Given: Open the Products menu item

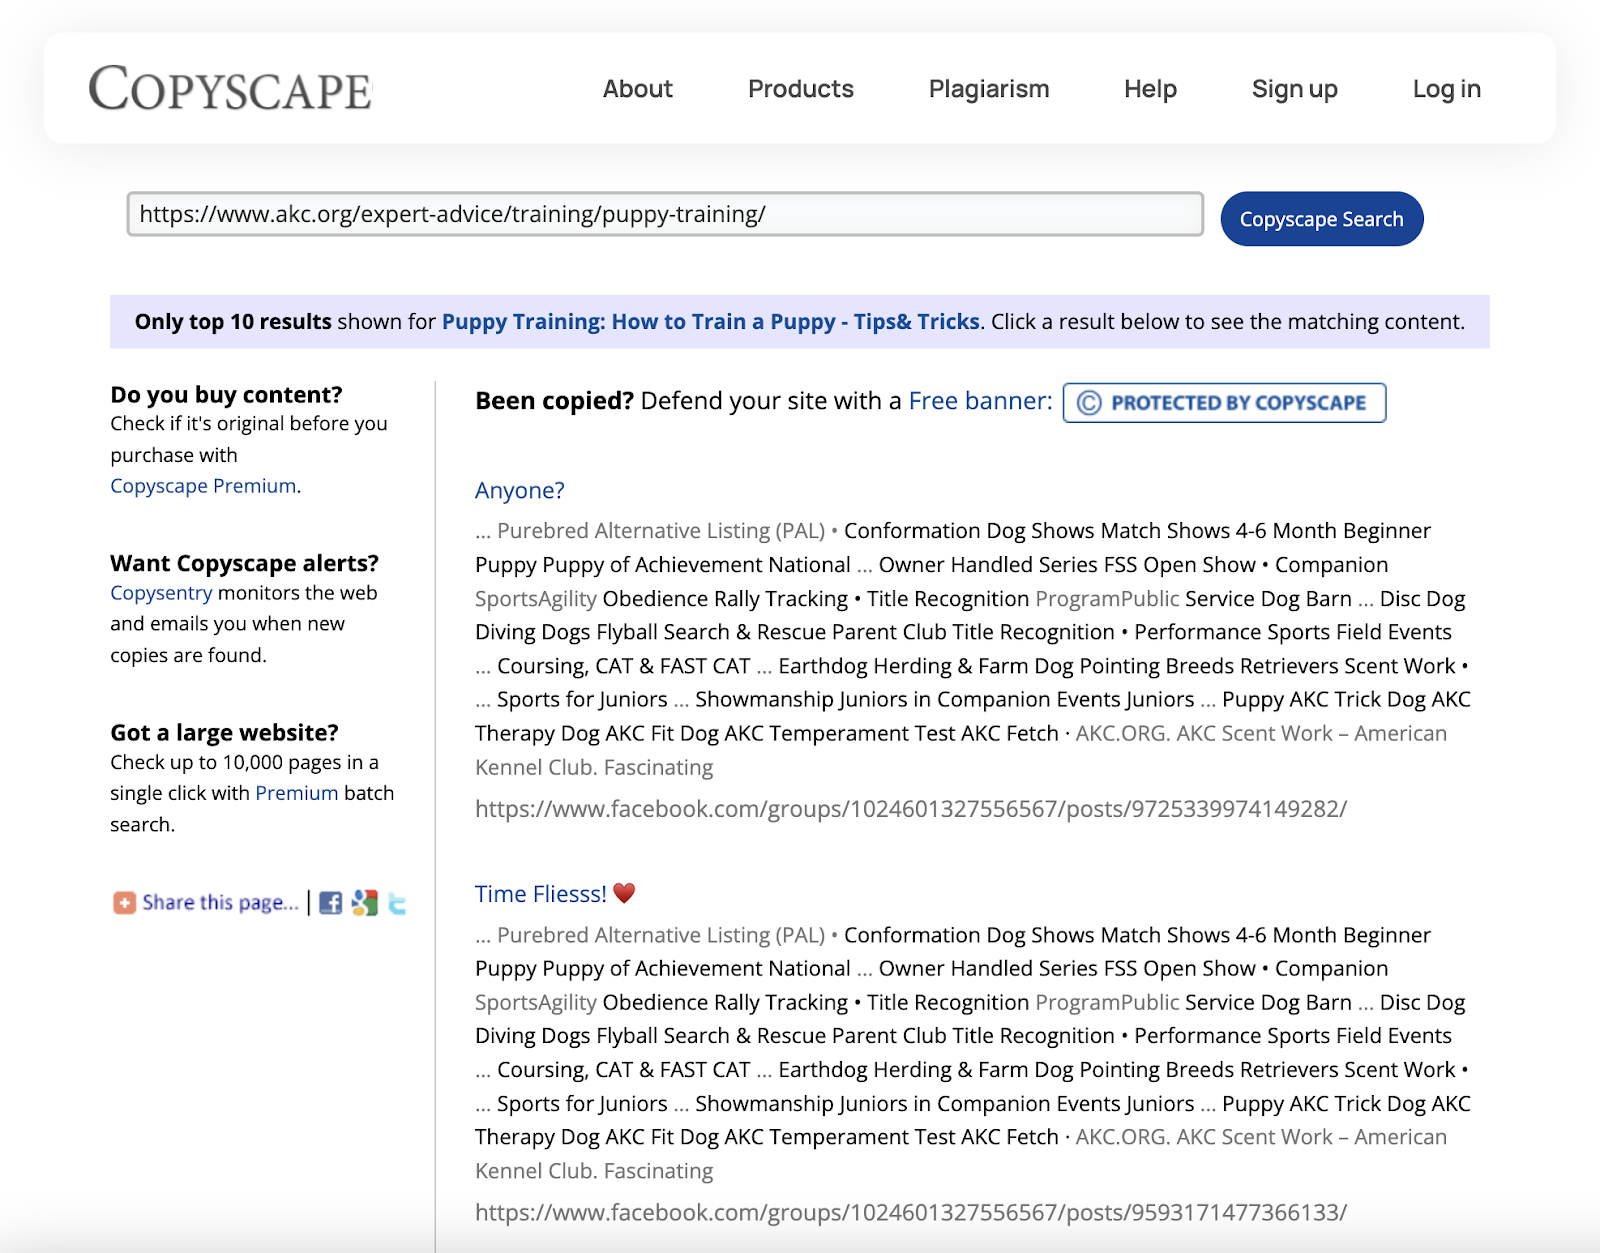Looking at the screenshot, I should pyautogui.click(x=799, y=89).
